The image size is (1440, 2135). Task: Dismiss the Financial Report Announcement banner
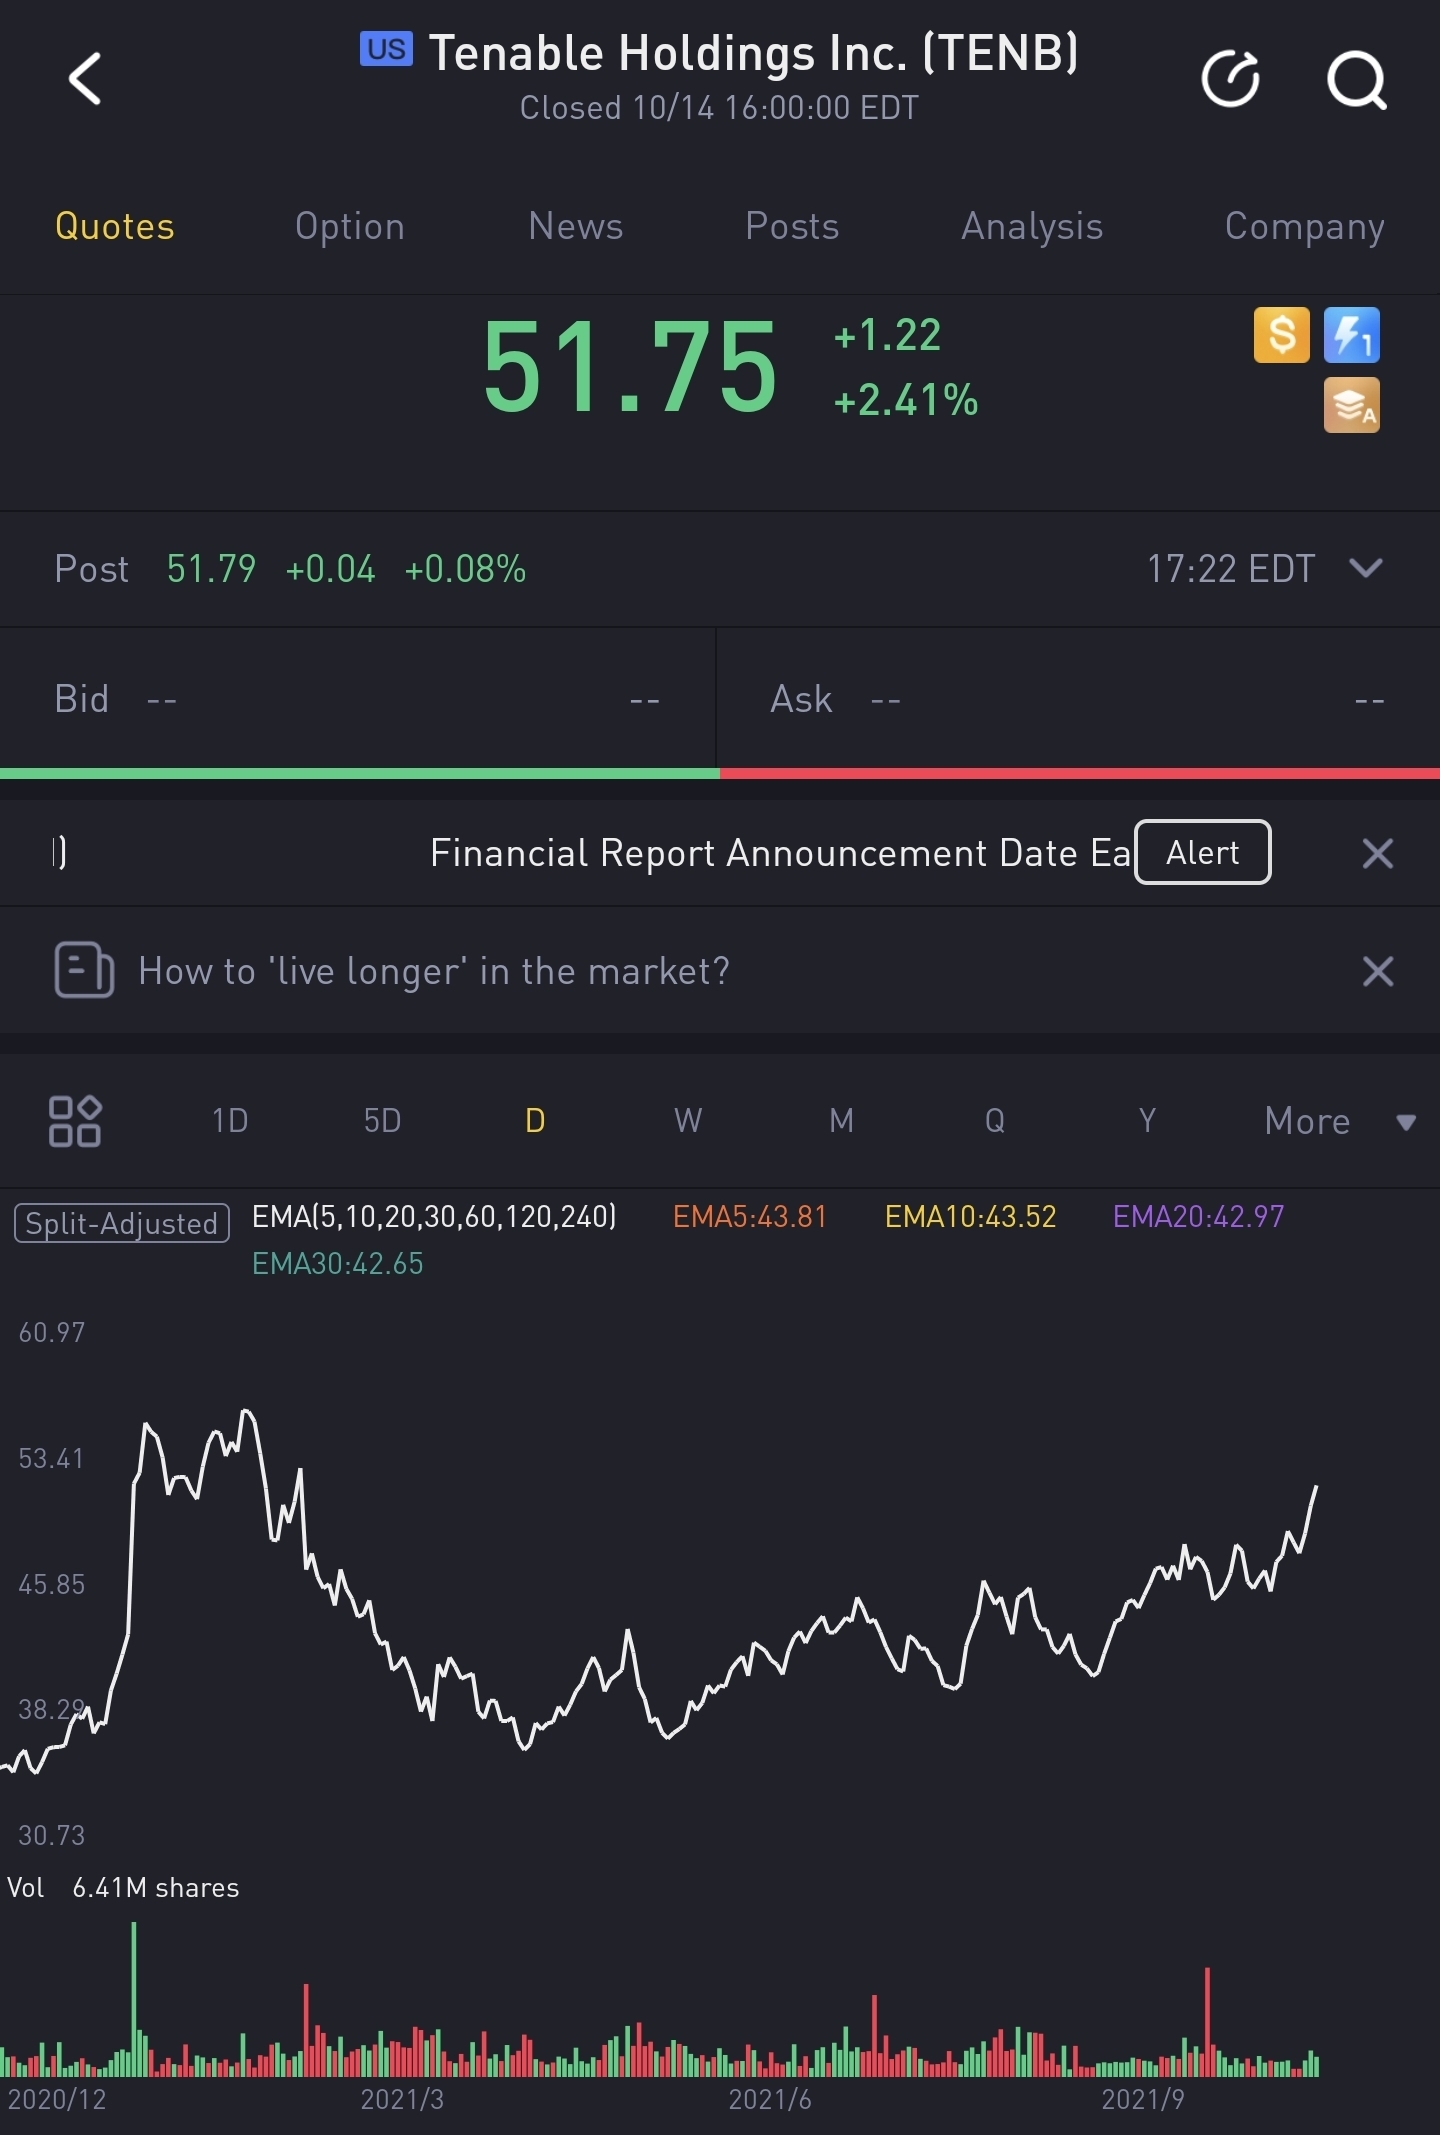click(1377, 853)
